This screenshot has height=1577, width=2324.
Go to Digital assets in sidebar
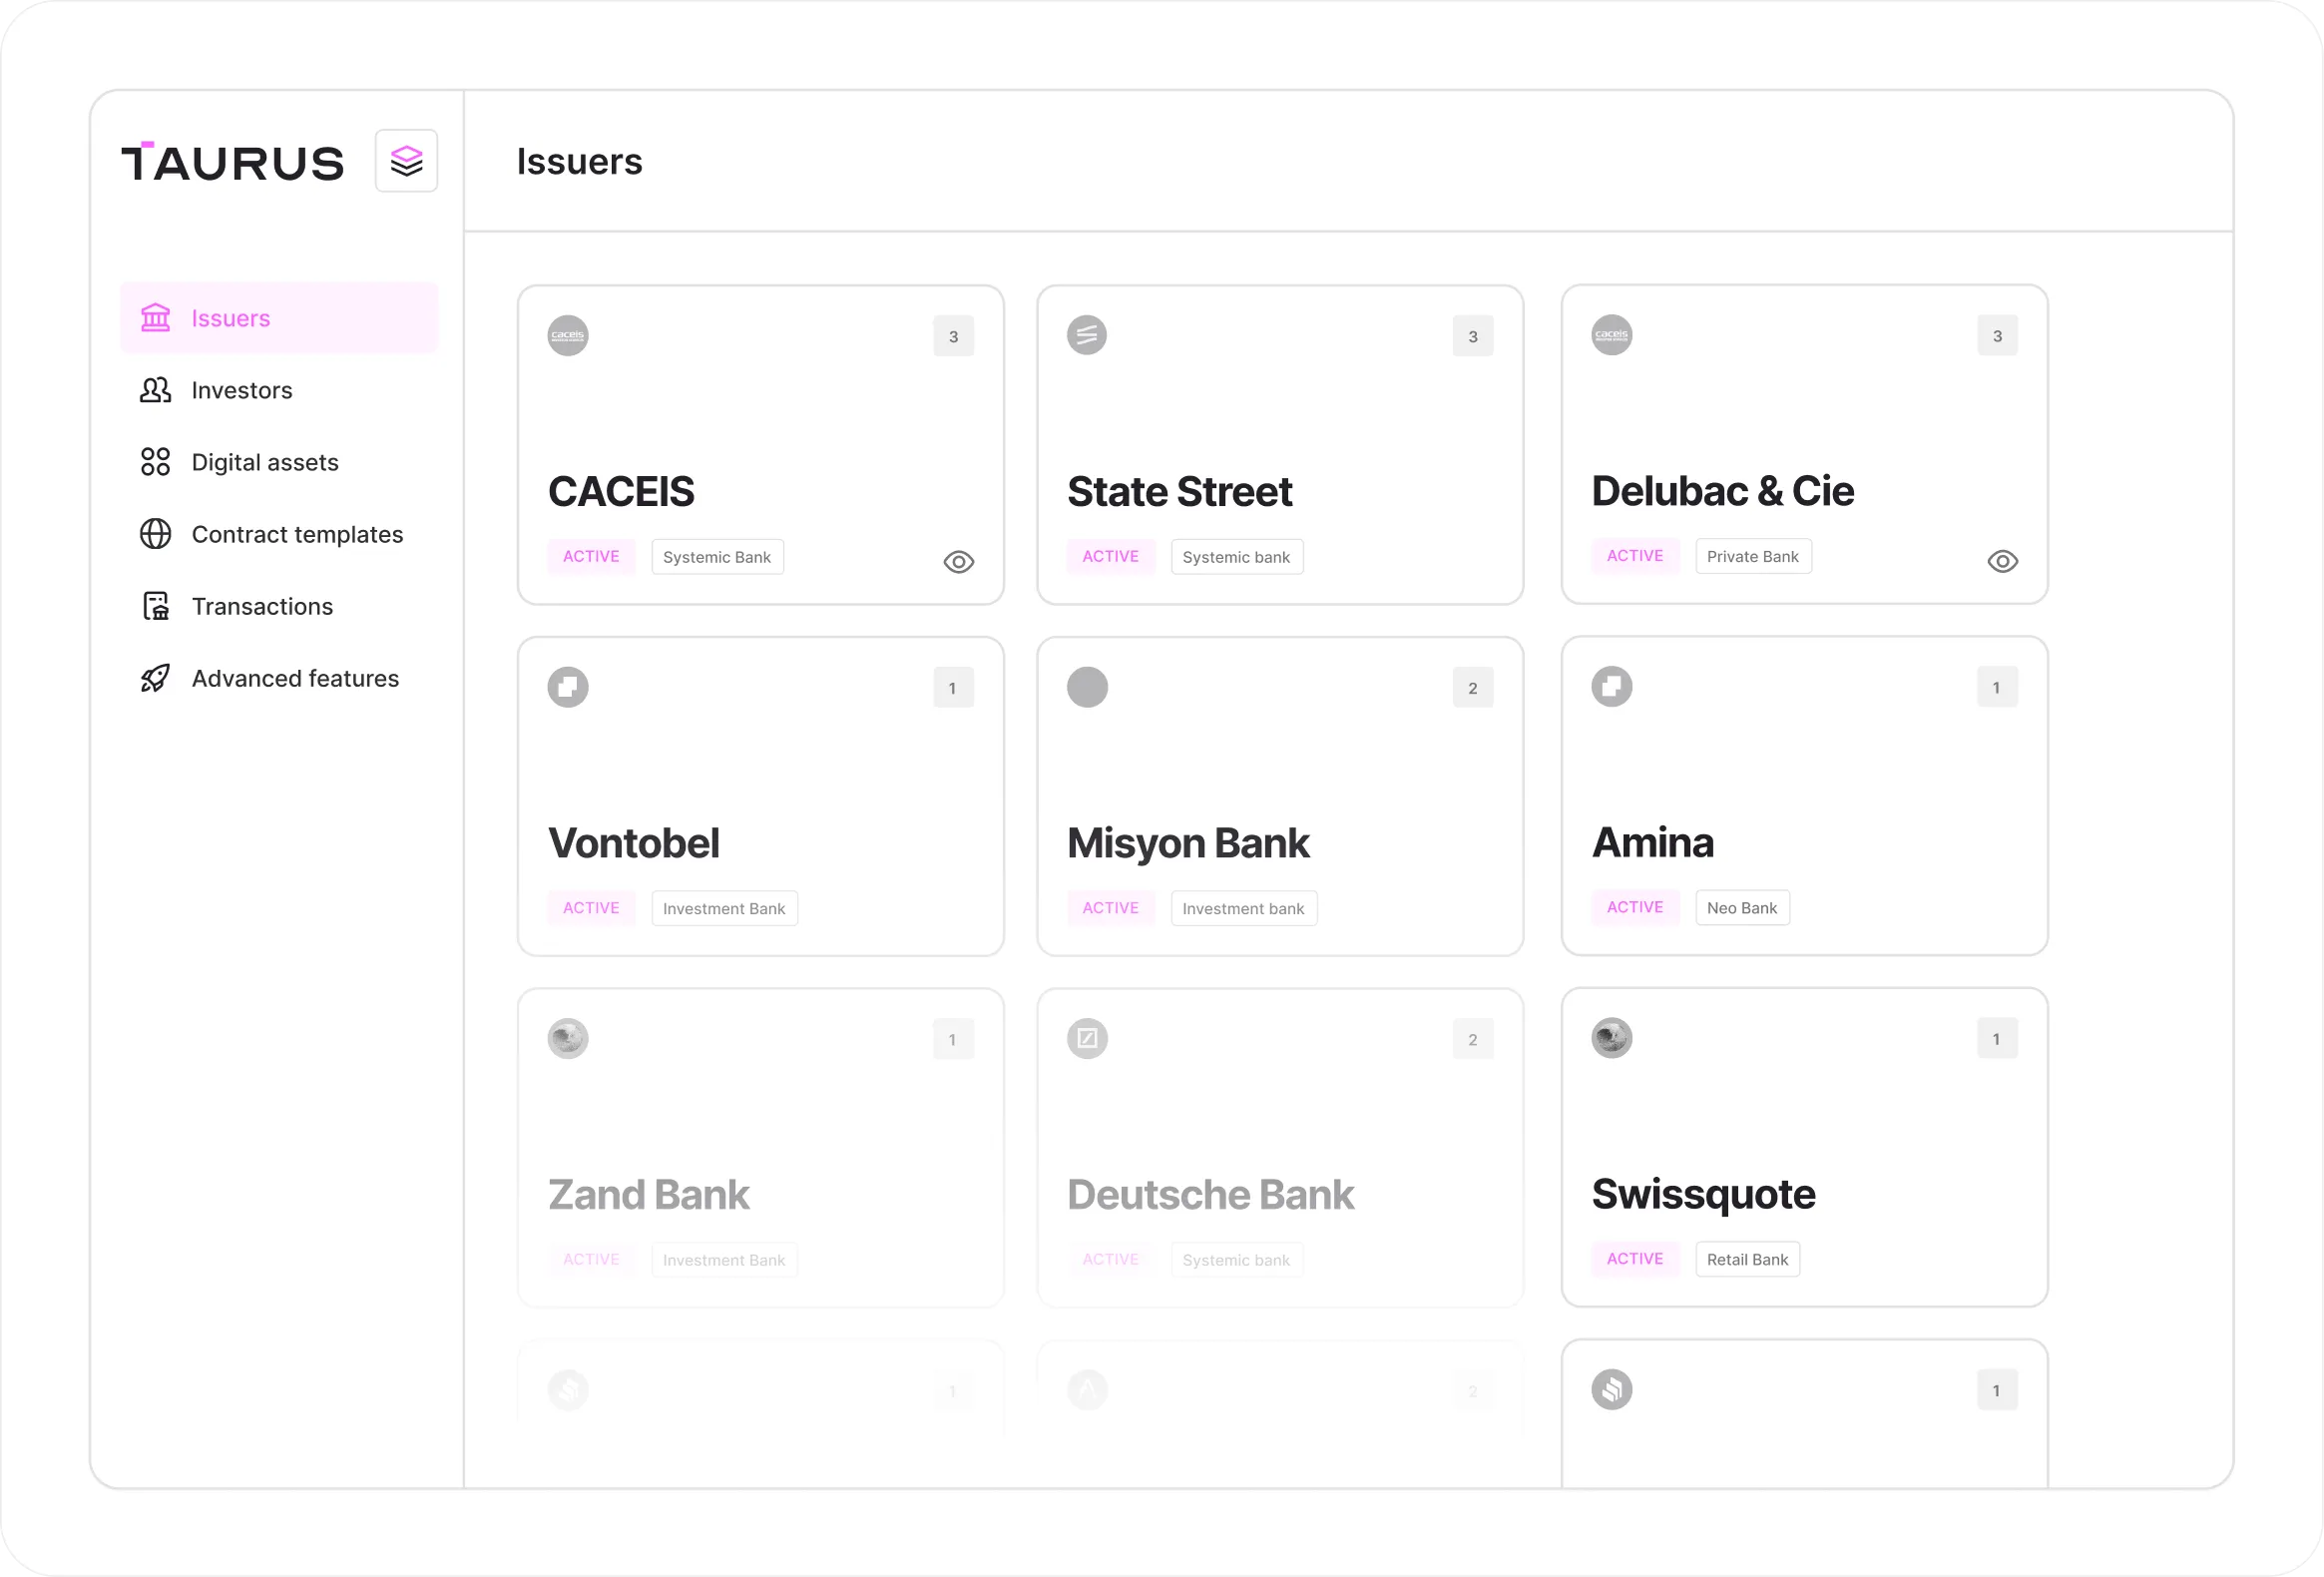coord(264,462)
